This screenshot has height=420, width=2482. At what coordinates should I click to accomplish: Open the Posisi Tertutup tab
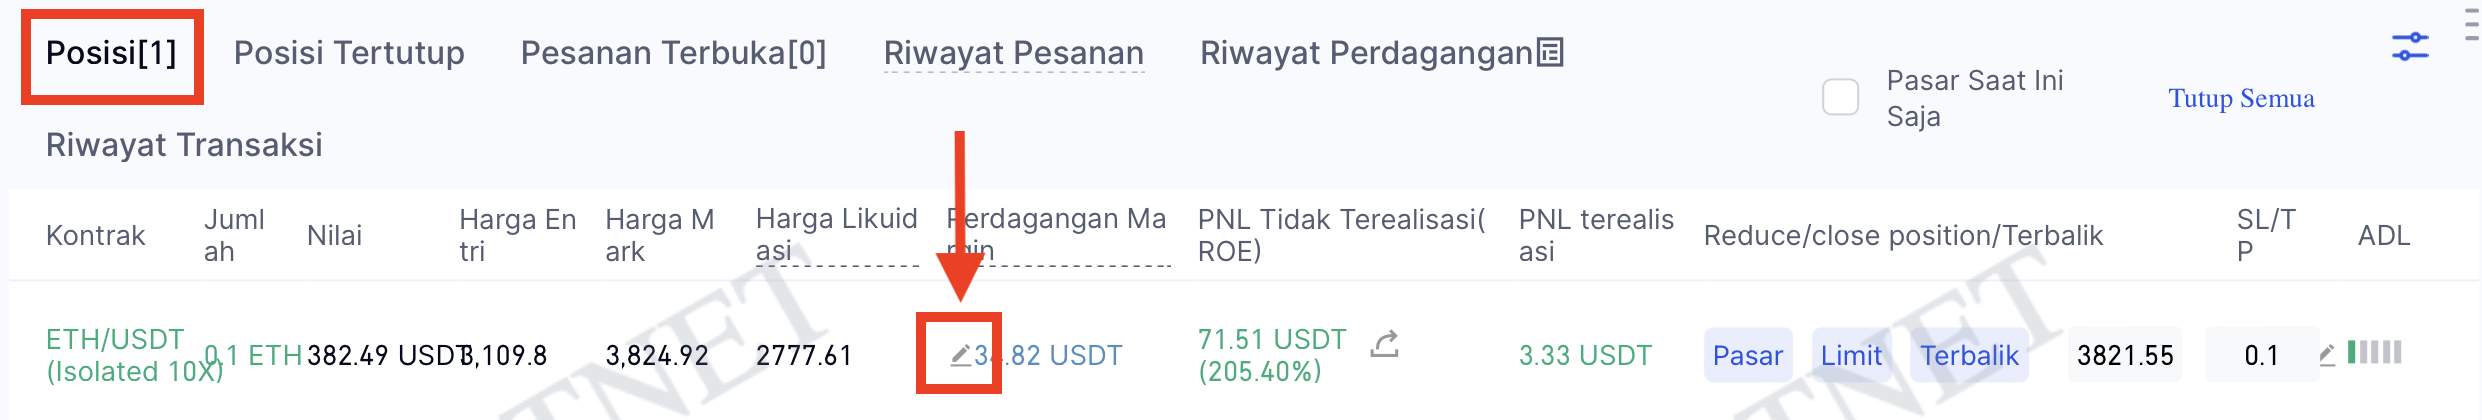(349, 53)
